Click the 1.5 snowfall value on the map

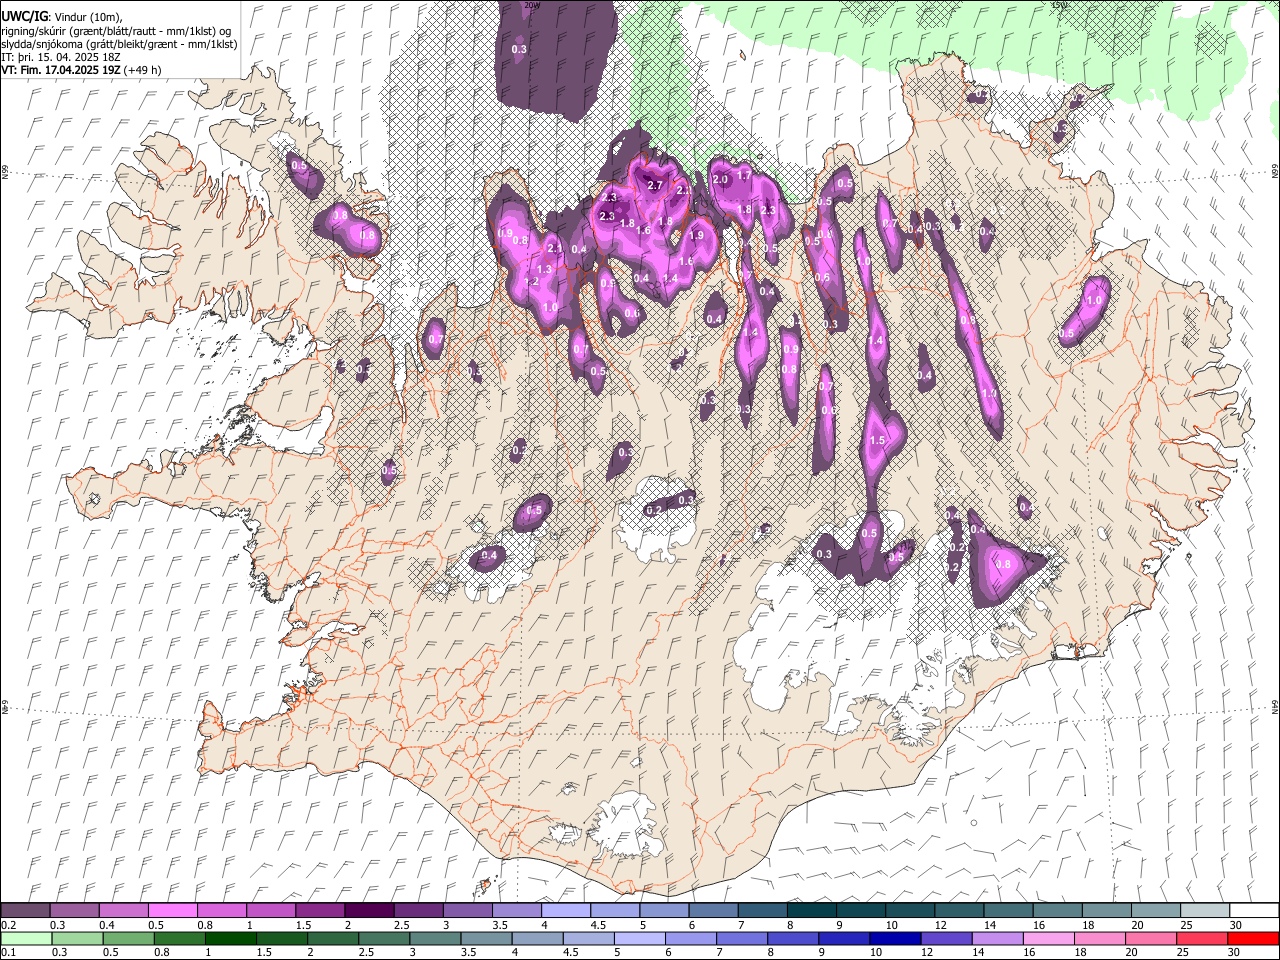coord(879,439)
